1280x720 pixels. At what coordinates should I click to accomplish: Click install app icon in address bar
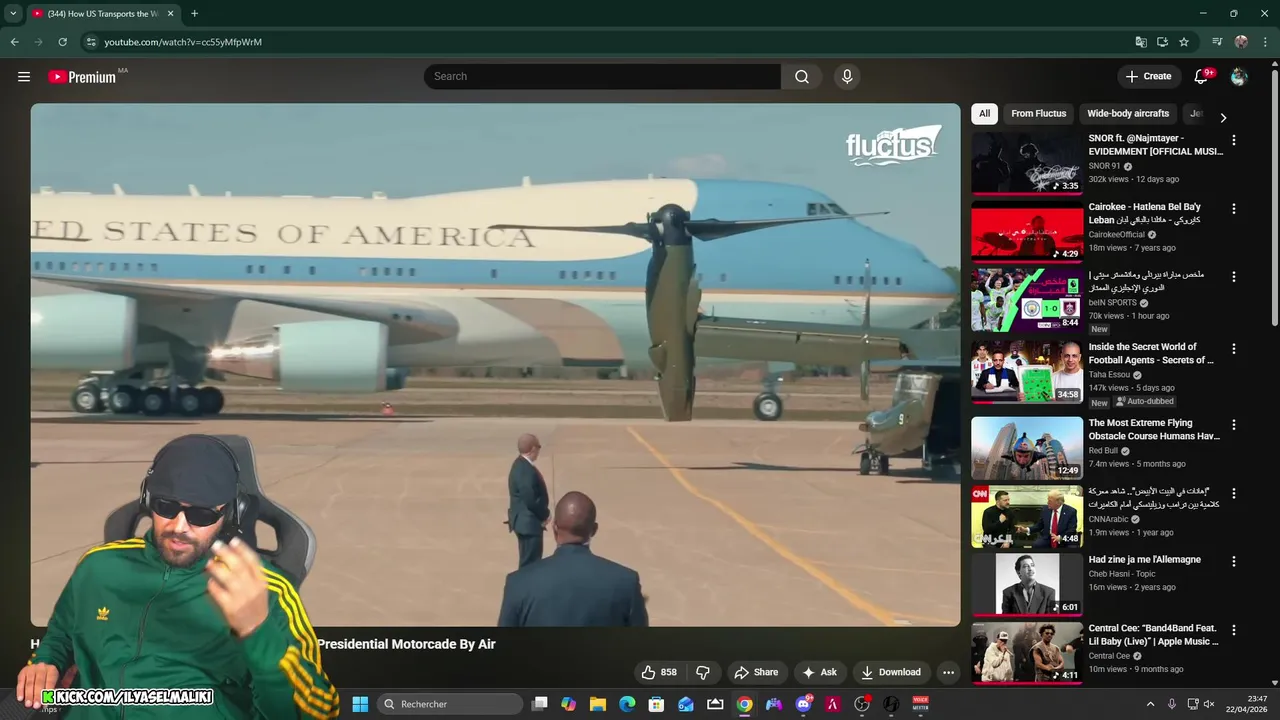pos(1162,42)
